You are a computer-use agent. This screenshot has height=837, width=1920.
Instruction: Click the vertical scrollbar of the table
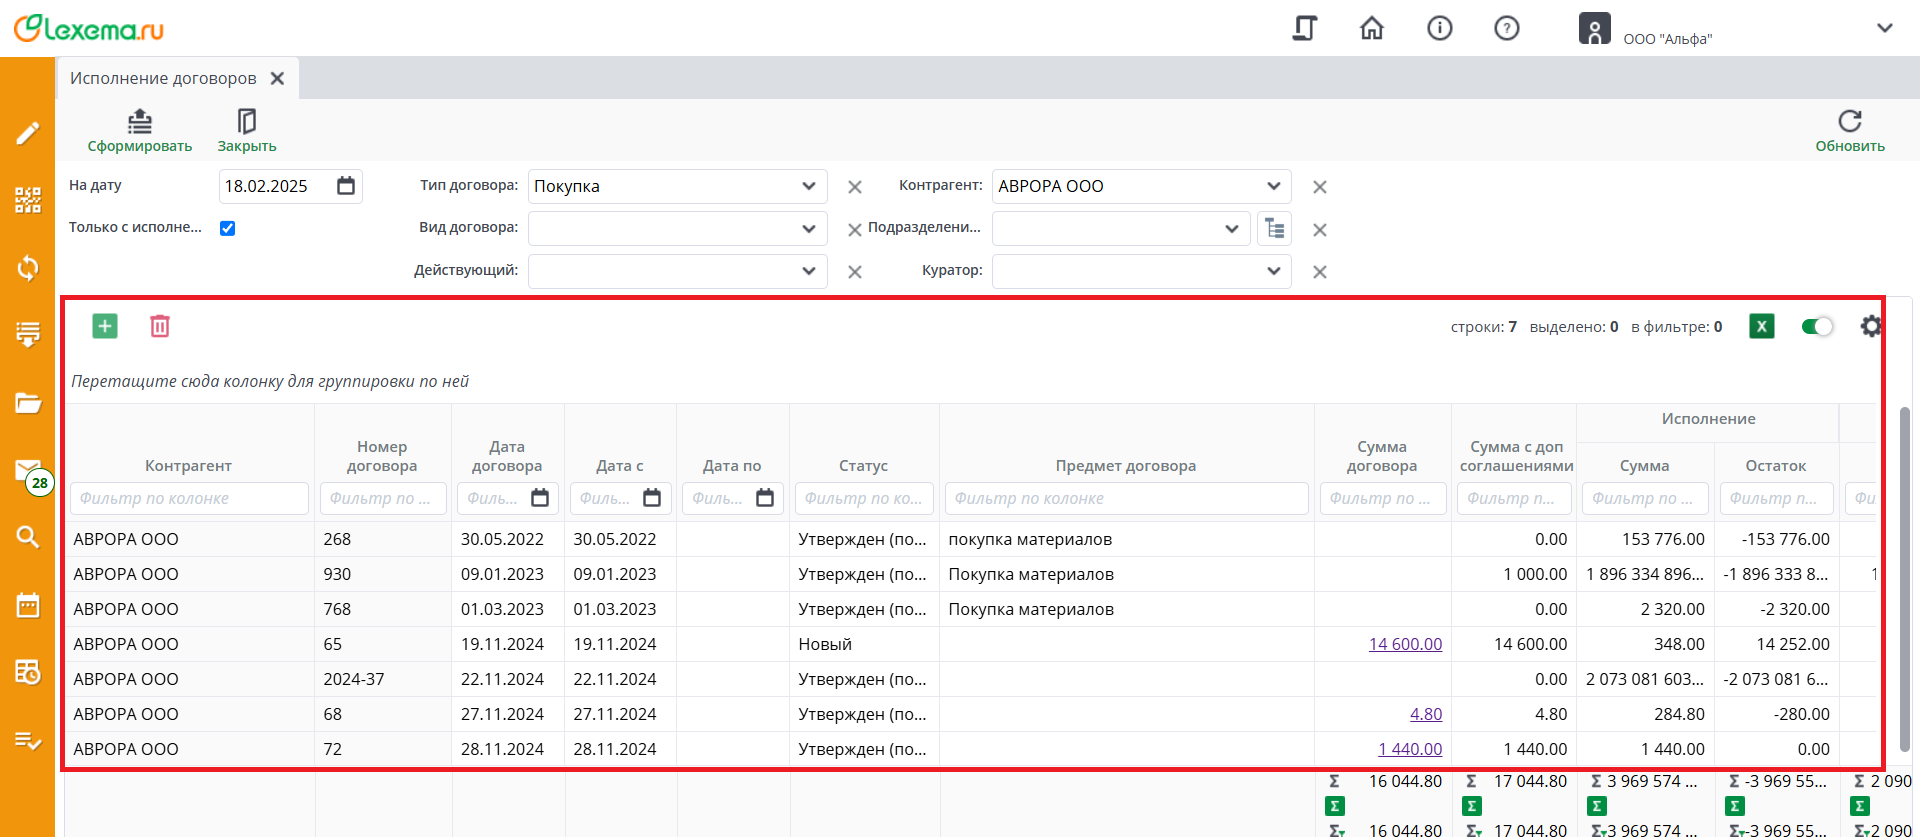click(x=1904, y=580)
